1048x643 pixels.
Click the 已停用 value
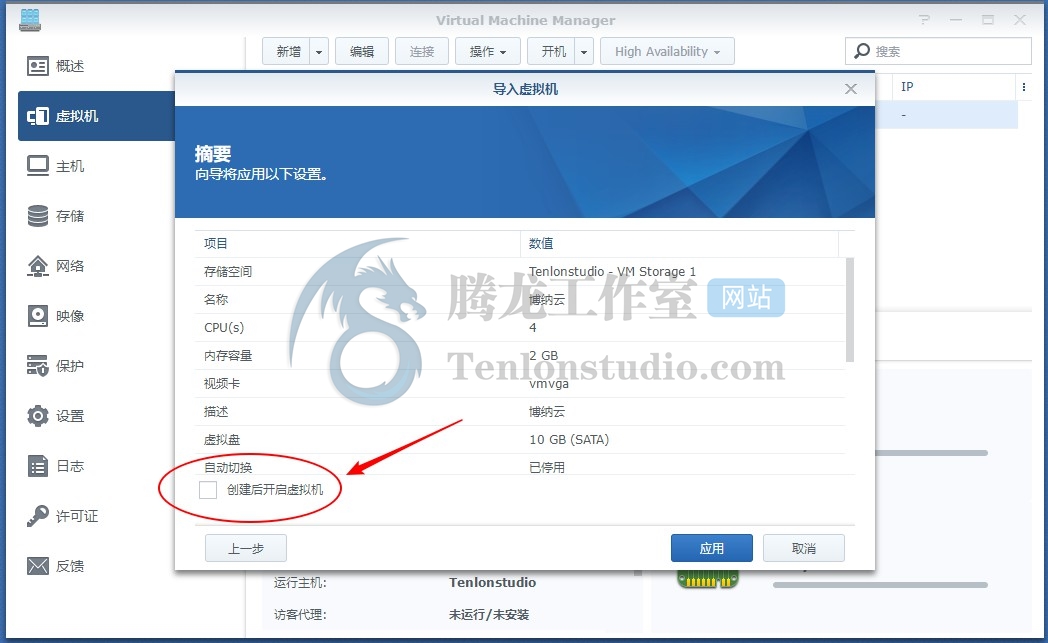547,467
